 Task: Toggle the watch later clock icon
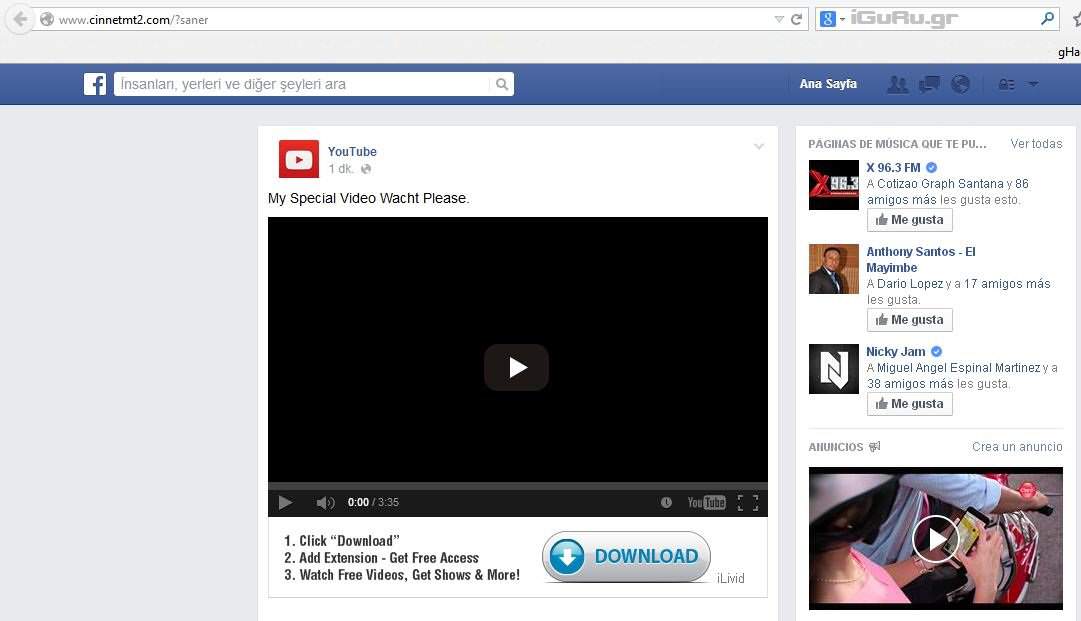(x=666, y=503)
